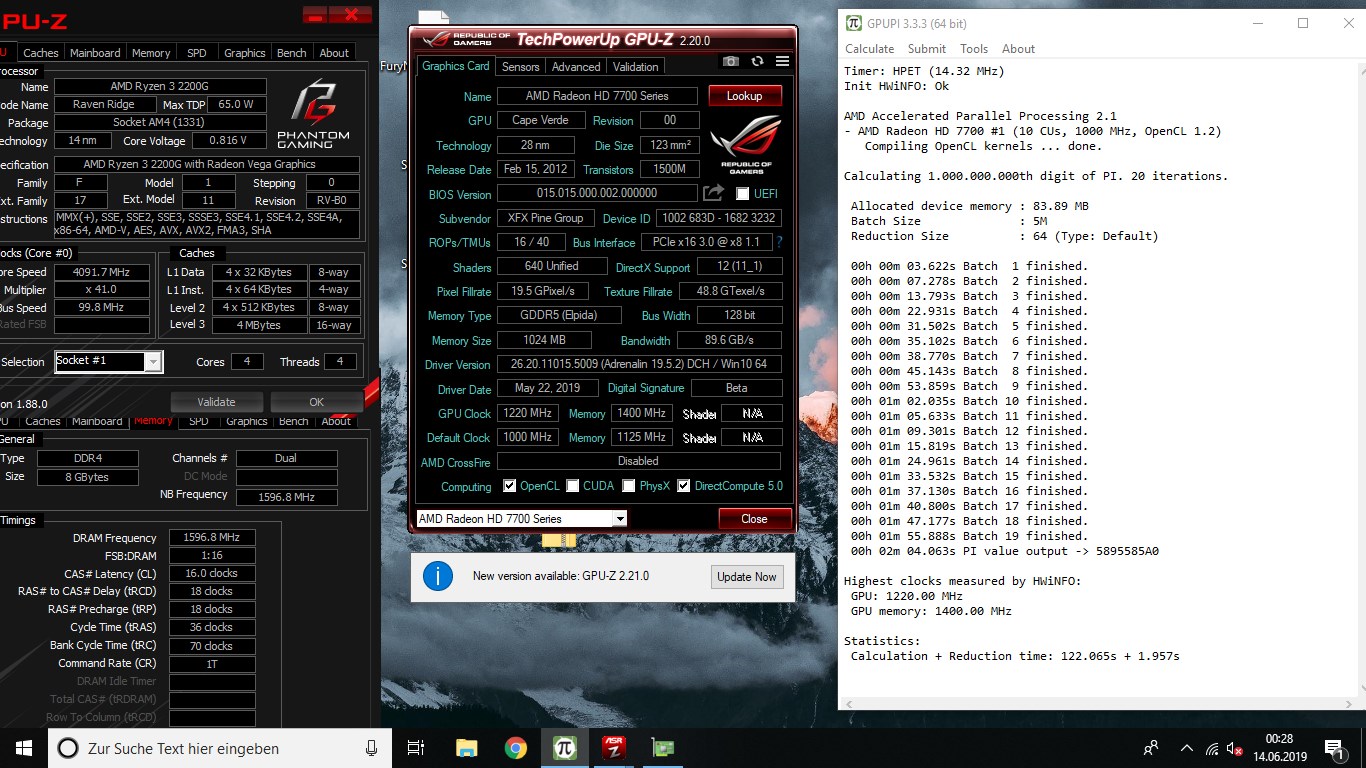Click the Validate button in CPU-Z

coord(216,402)
